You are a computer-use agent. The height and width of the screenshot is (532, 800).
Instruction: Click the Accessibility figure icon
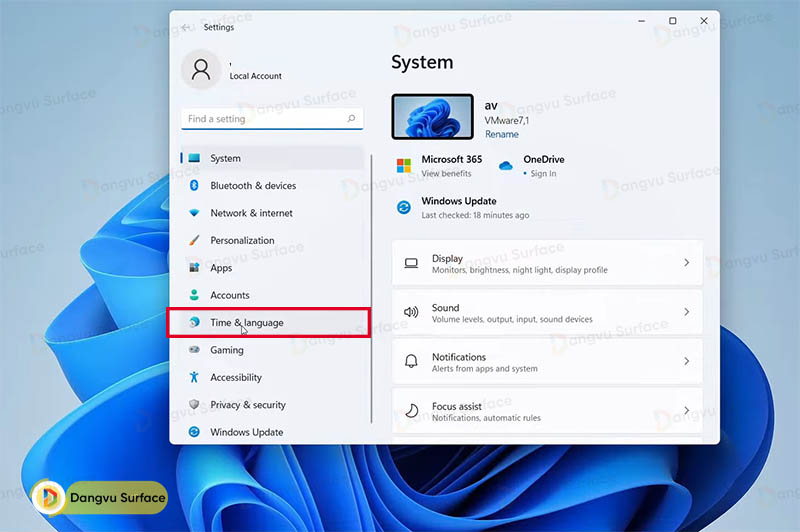tap(194, 377)
